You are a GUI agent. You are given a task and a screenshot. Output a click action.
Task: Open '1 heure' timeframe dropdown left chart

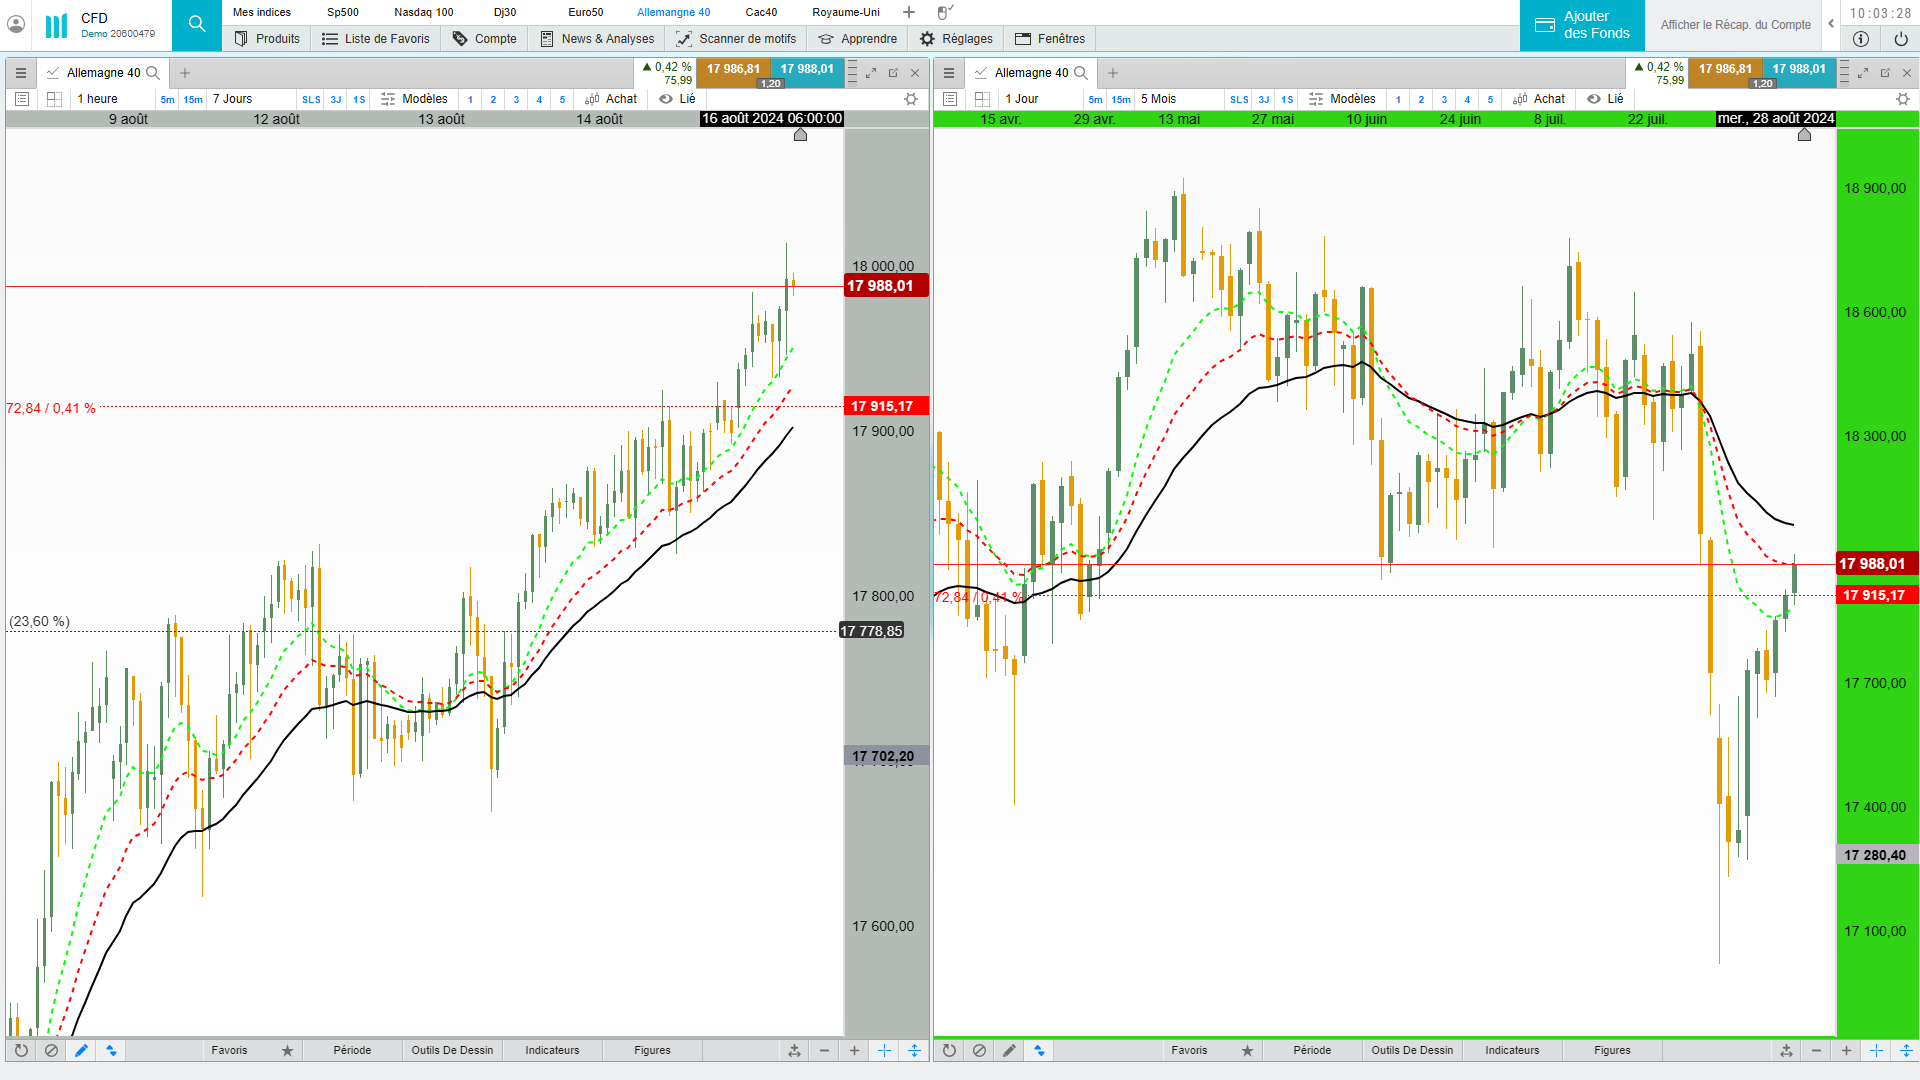coord(98,99)
